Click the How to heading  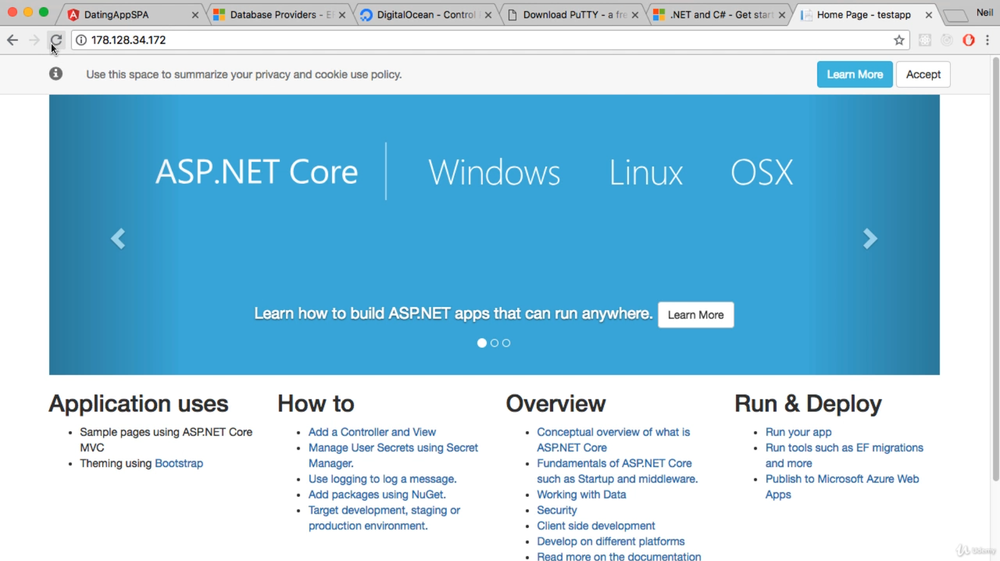point(316,404)
